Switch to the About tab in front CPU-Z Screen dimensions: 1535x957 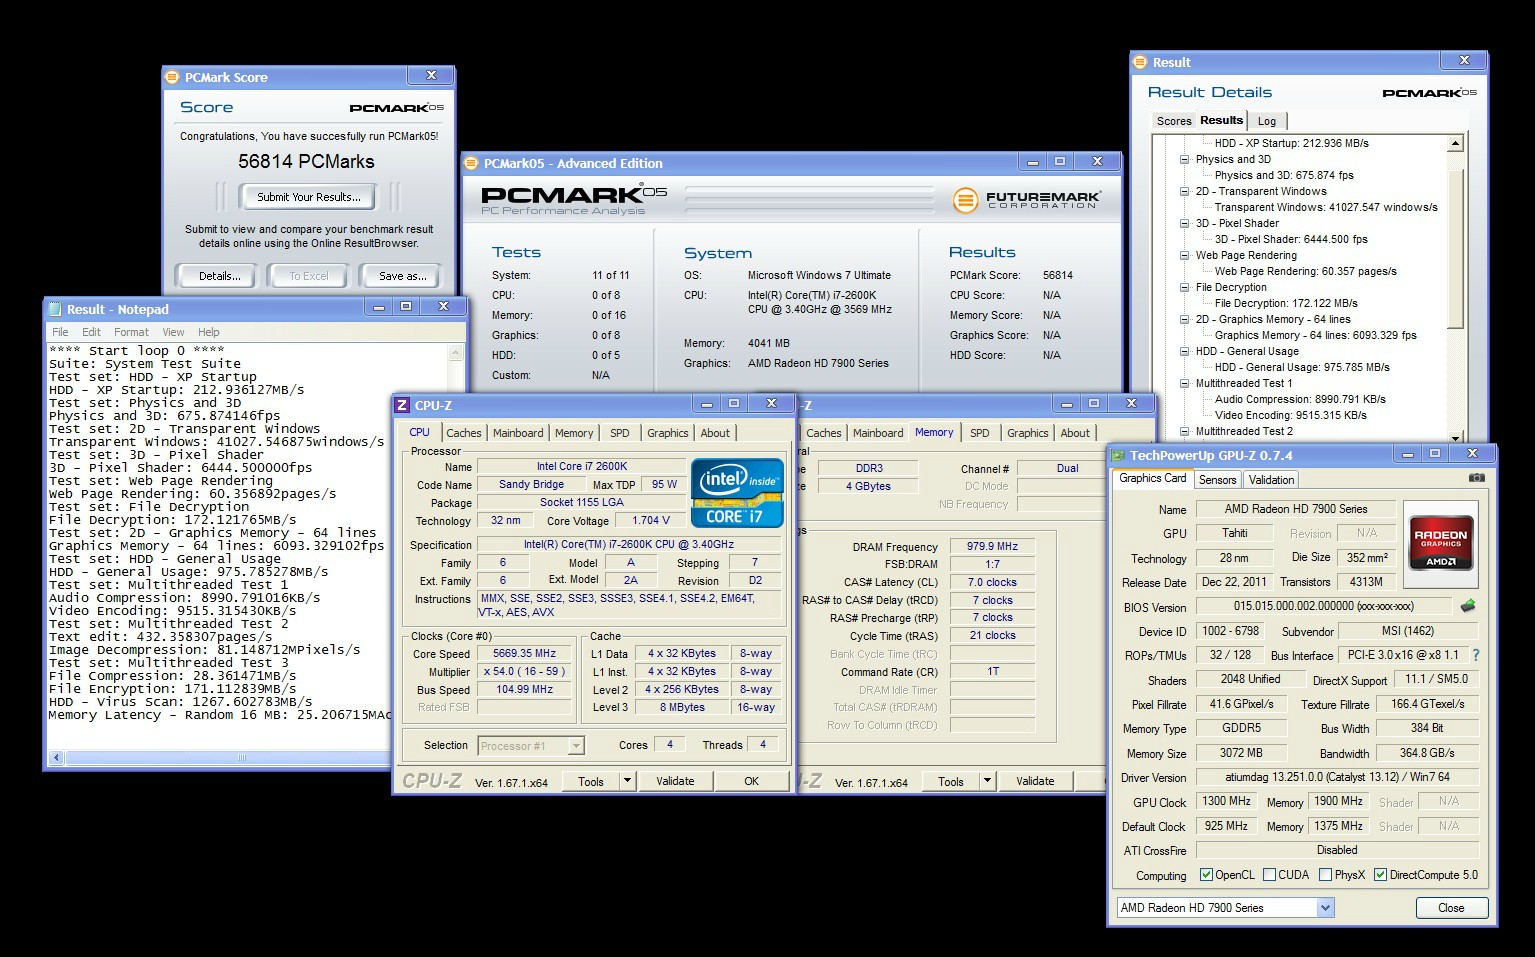pos(715,433)
